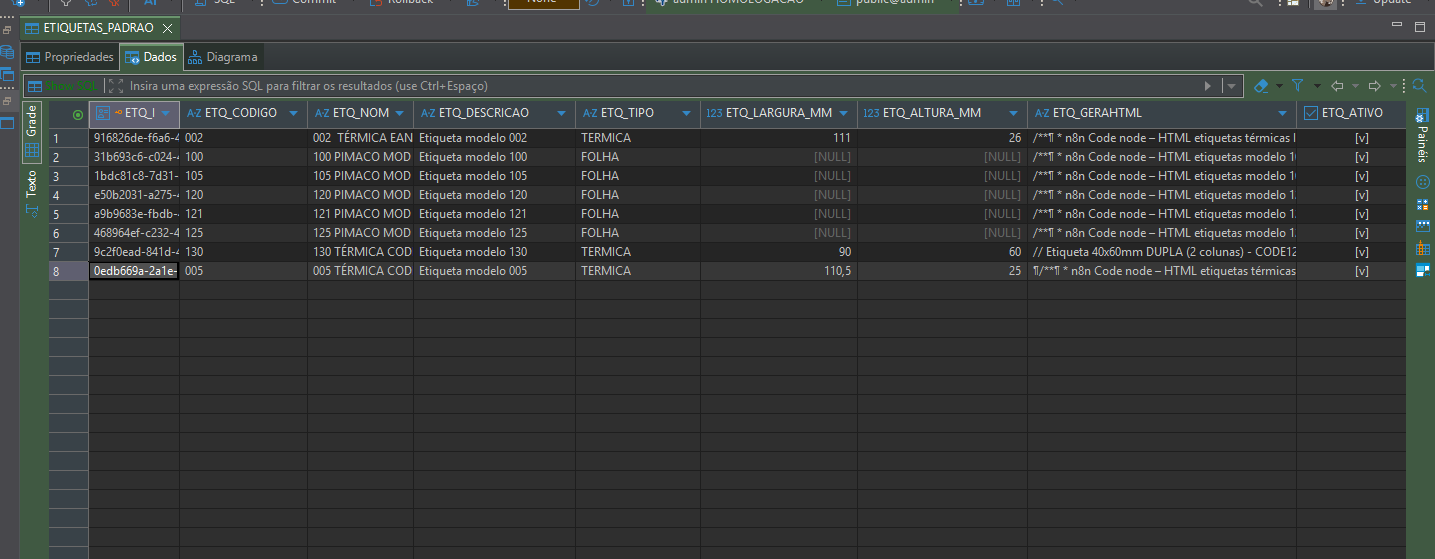Click the calculator panel icon
This screenshot has height=559, width=1435.
click(x=1423, y=205)
